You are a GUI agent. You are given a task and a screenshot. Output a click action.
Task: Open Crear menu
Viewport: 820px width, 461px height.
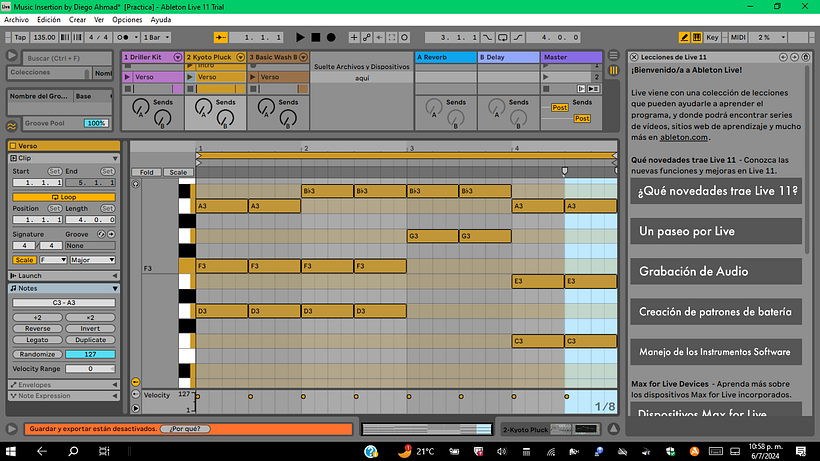pyautogui.click(x=77, y=19)
